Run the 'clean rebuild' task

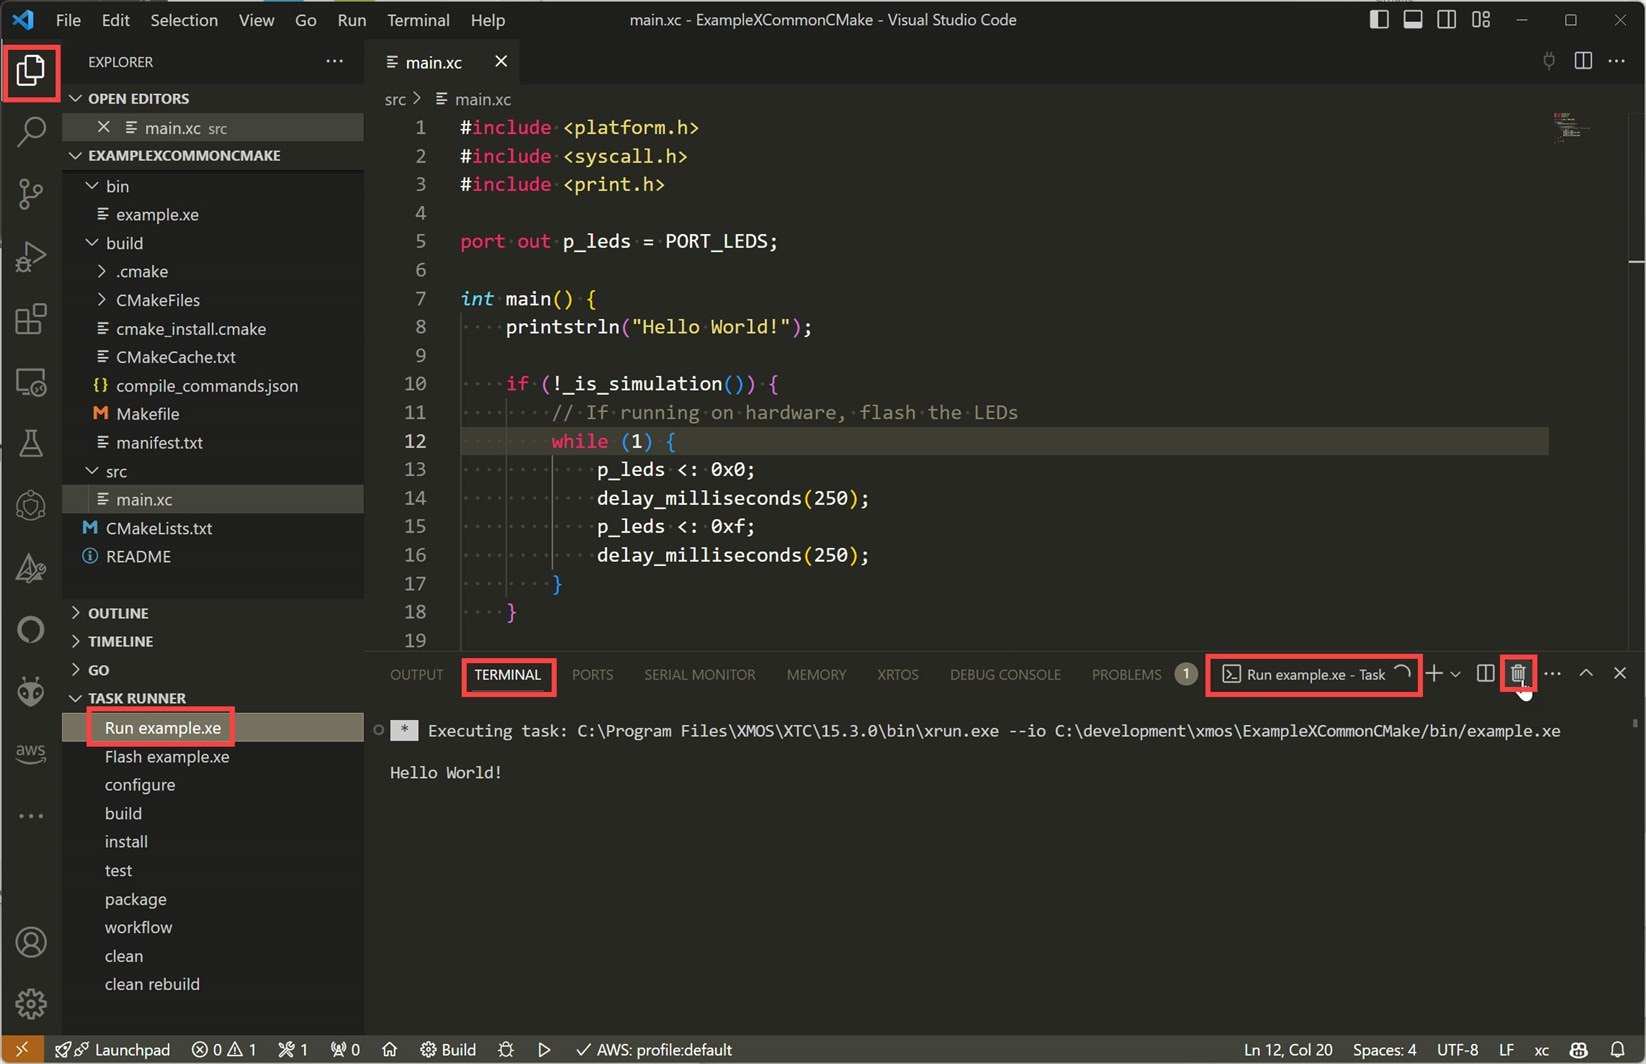point(213,984)
